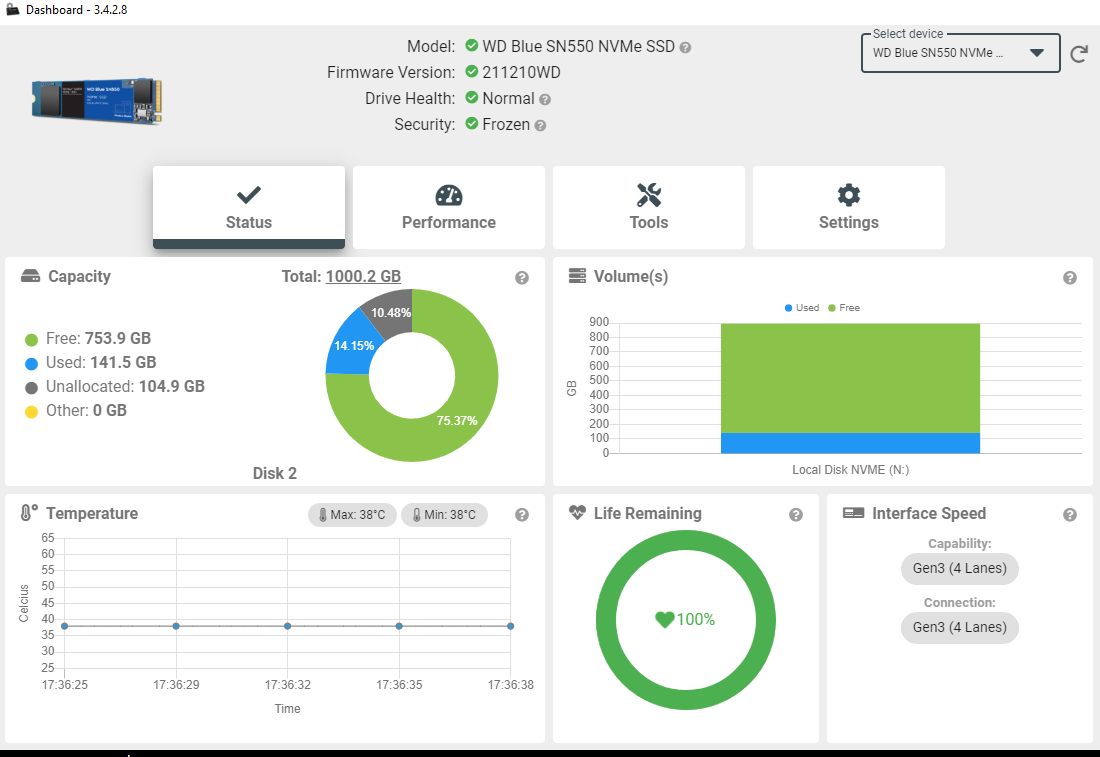Image resolution: width=1100 pixels, height=757 pixels.
Task: Click the Max: 38°C temperature badge
Action: tap(352, 515)
